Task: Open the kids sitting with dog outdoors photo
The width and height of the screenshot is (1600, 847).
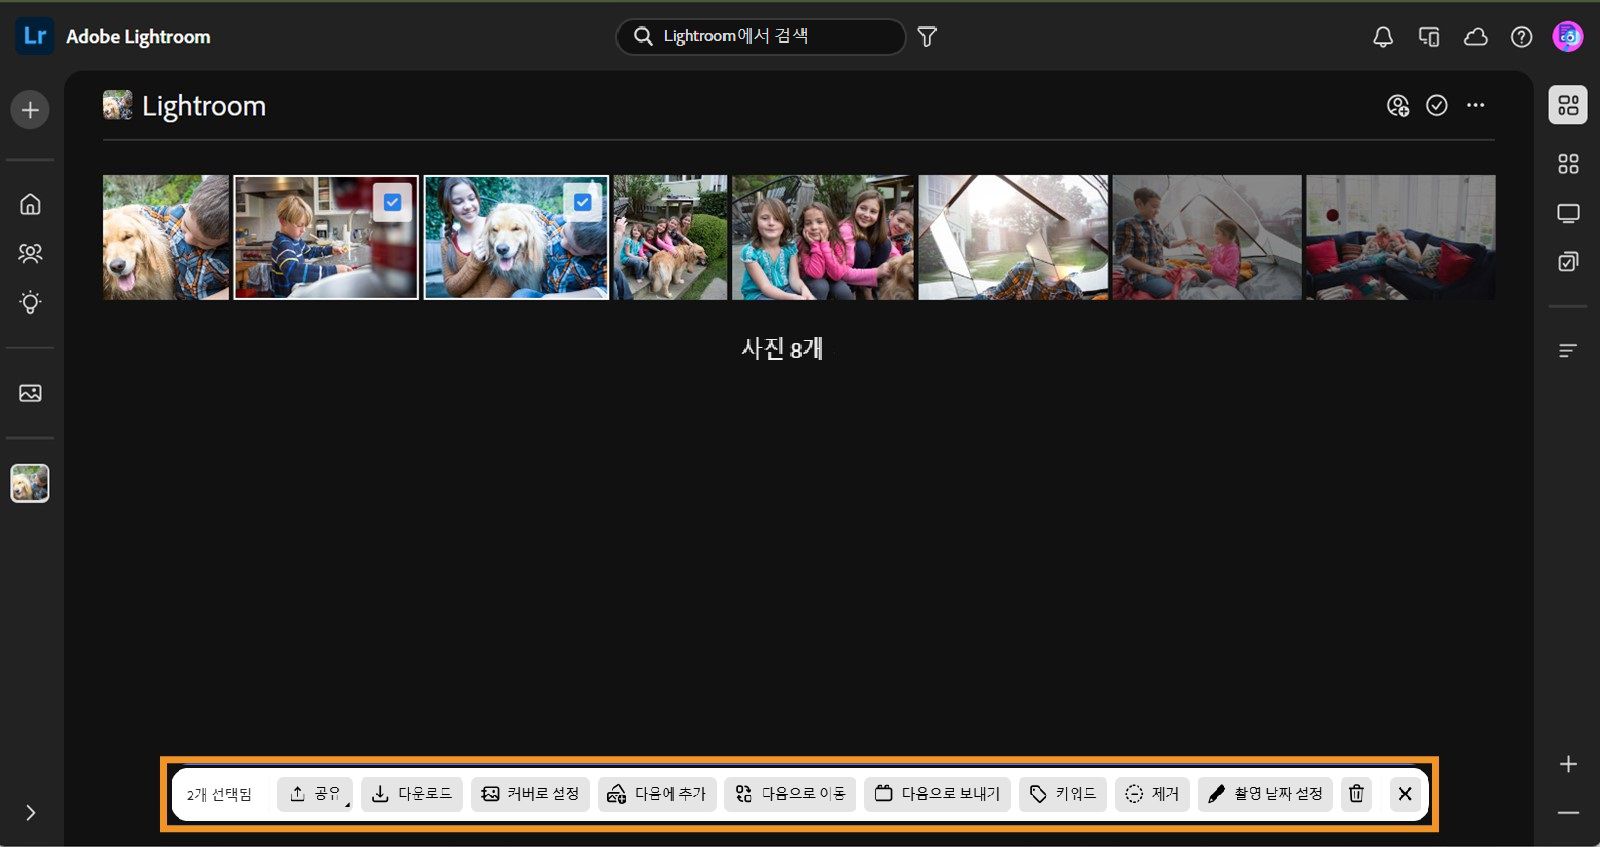Action: (670, 237)
